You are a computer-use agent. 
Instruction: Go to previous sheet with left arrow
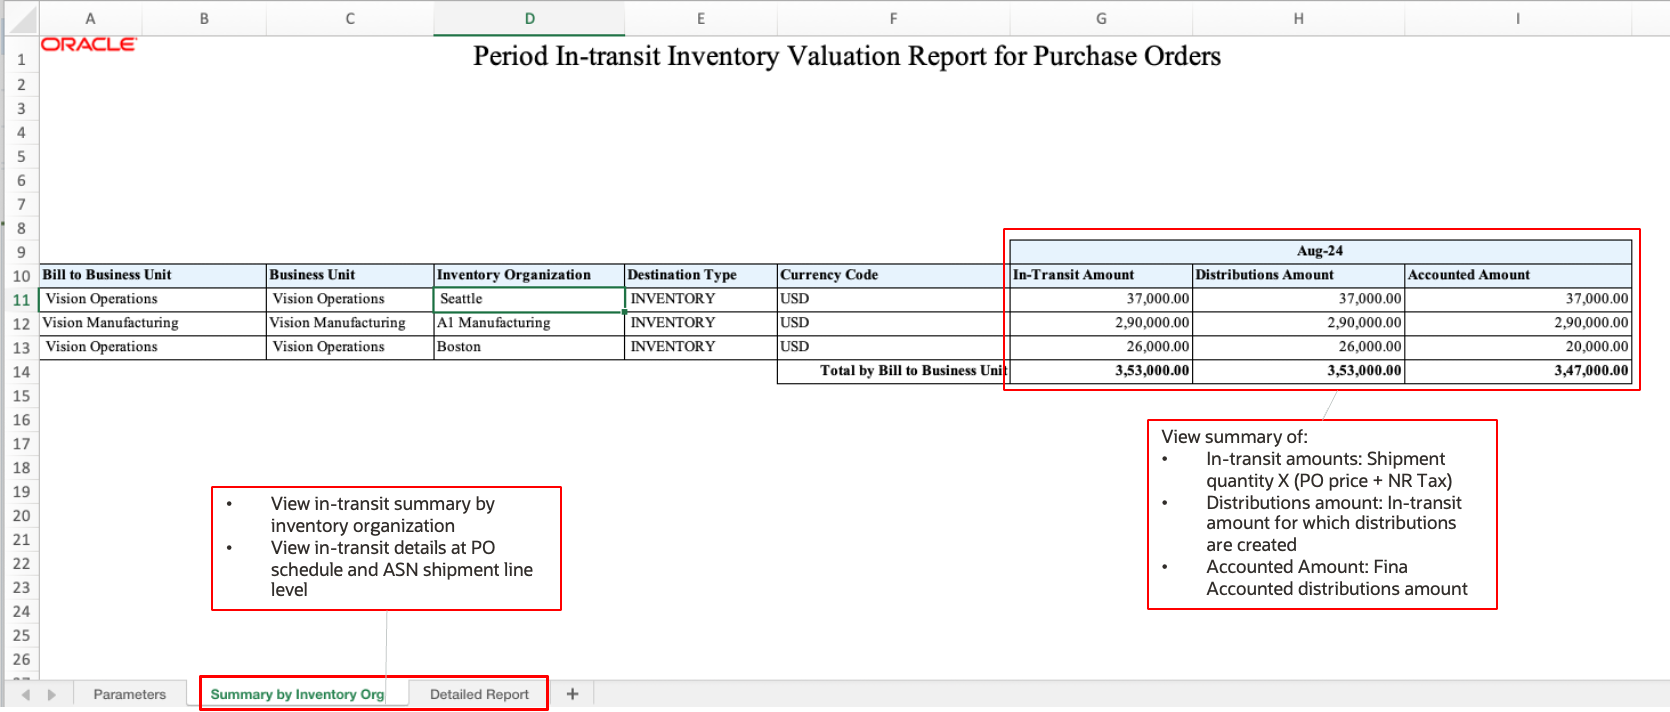click(26, 694)
